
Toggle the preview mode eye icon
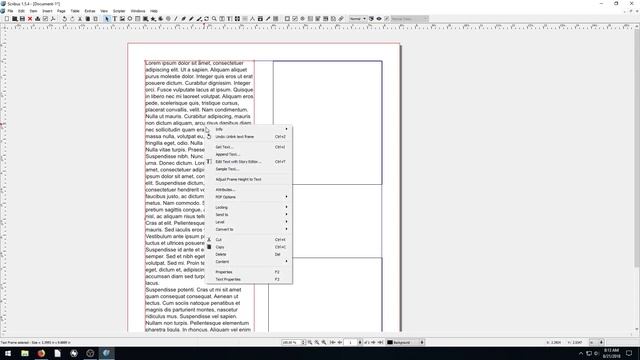[379, 19]
